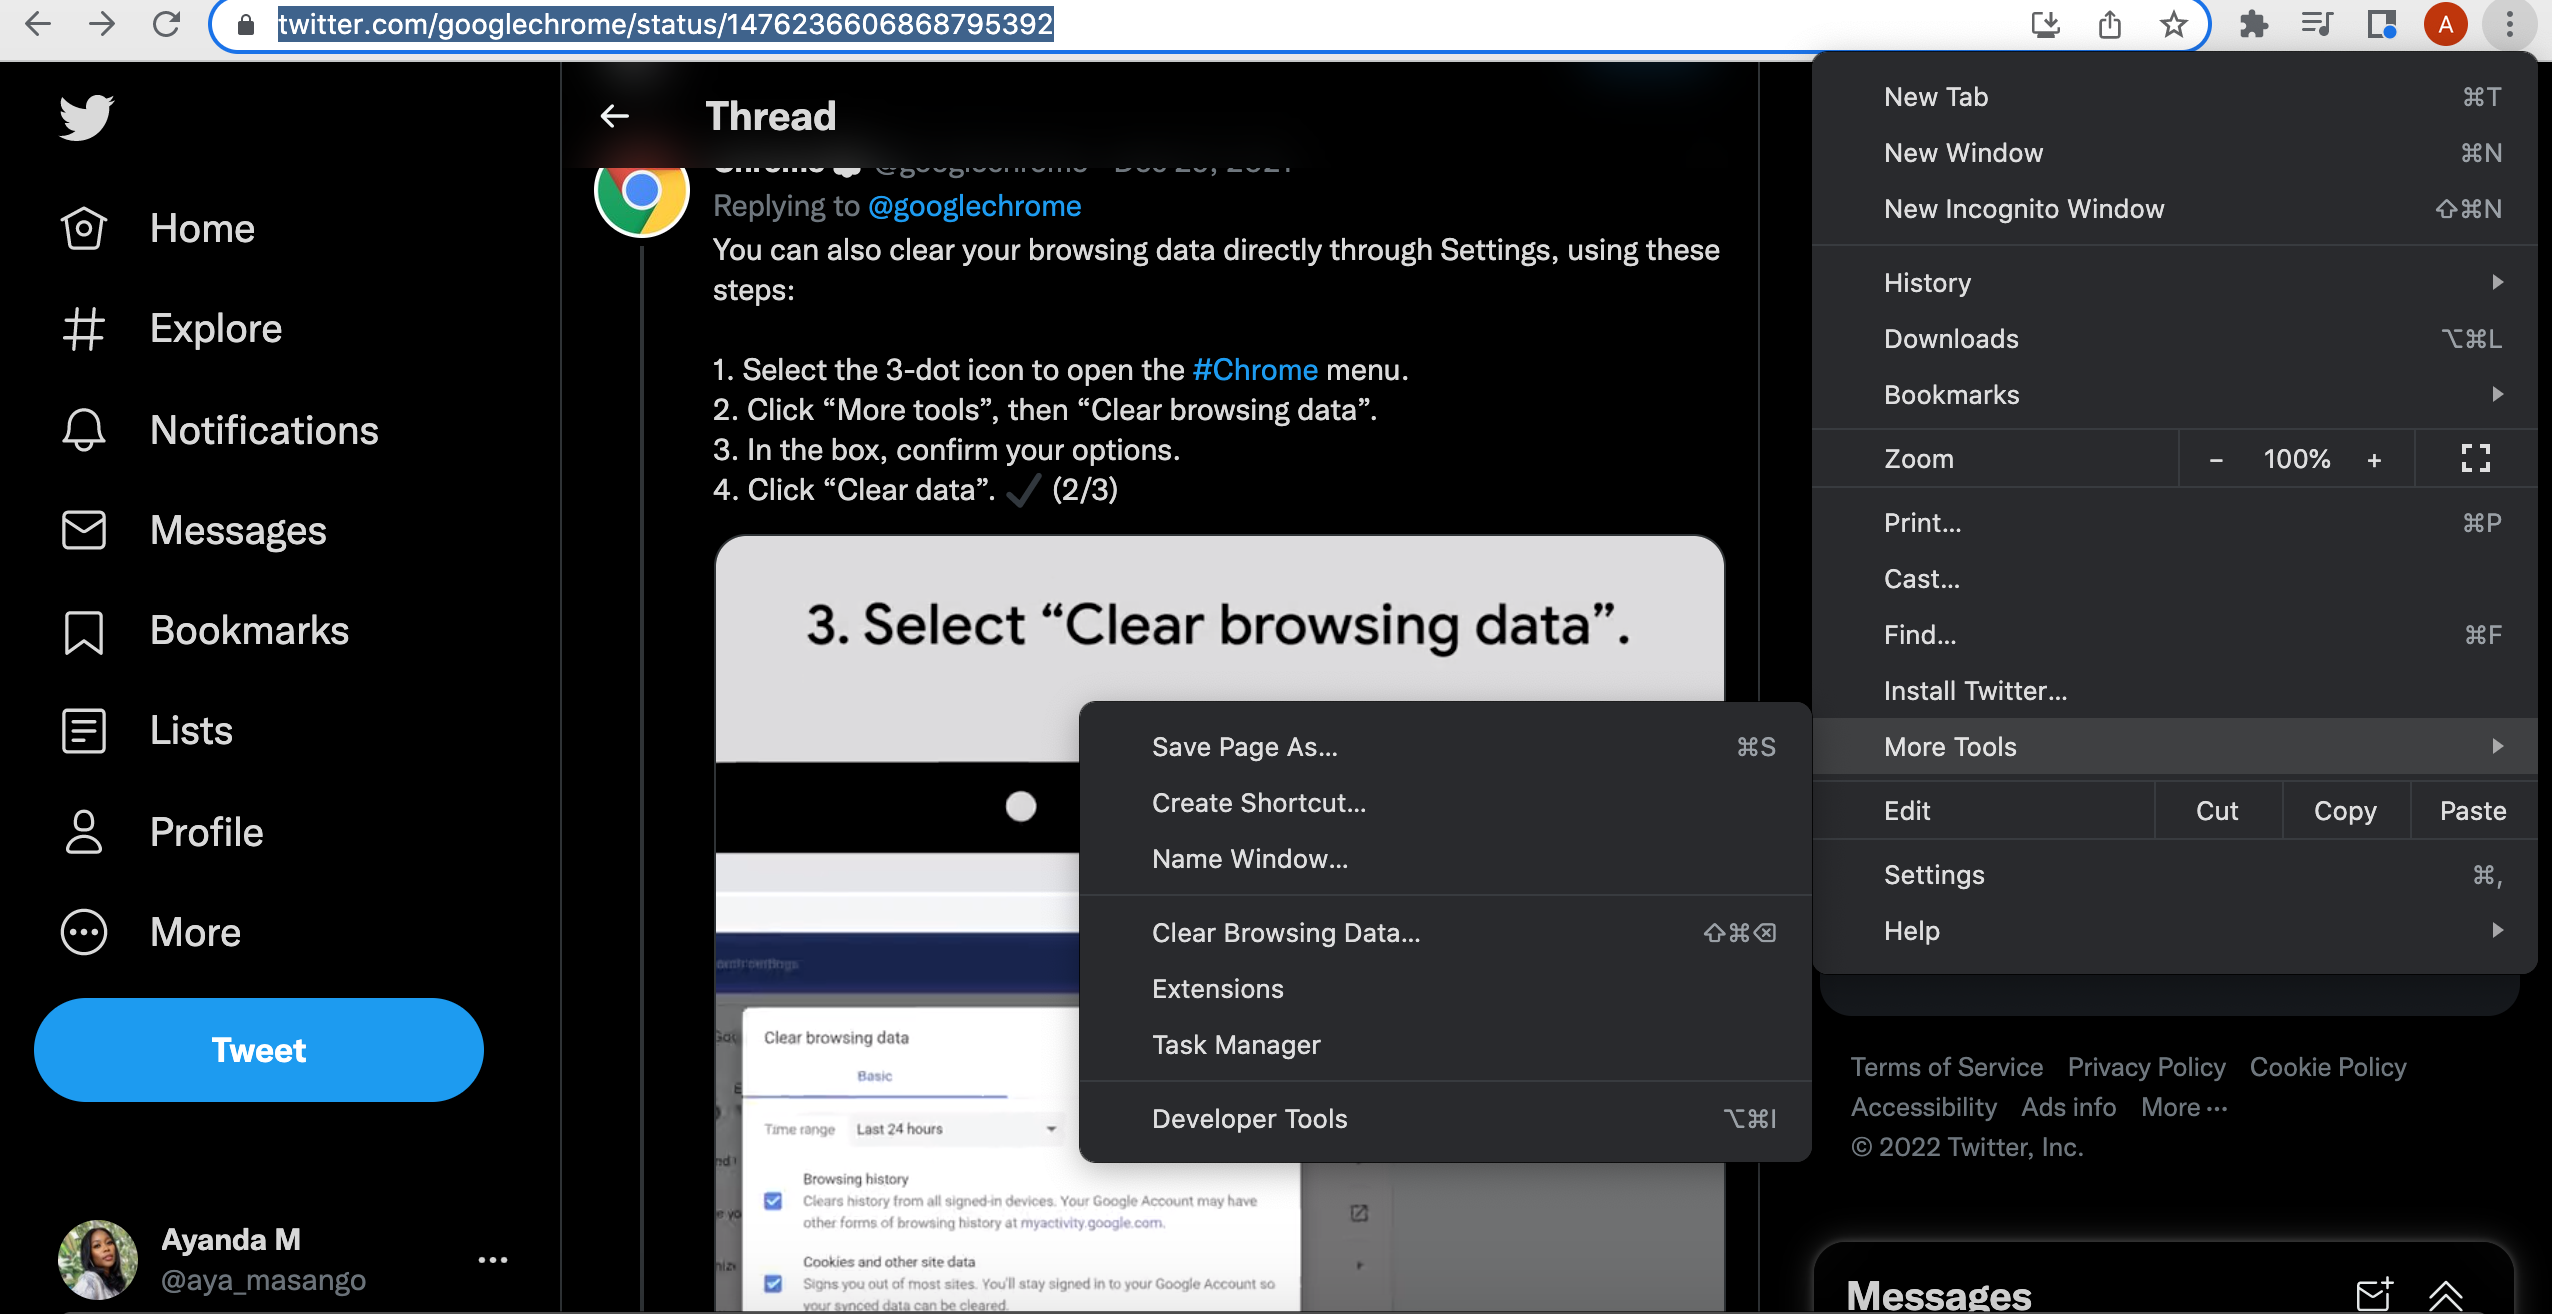Click the Explore icon in sidebar
The height and width of the screenshot is (1314, 2552).
pyautogui.click(x=85, y=328)
